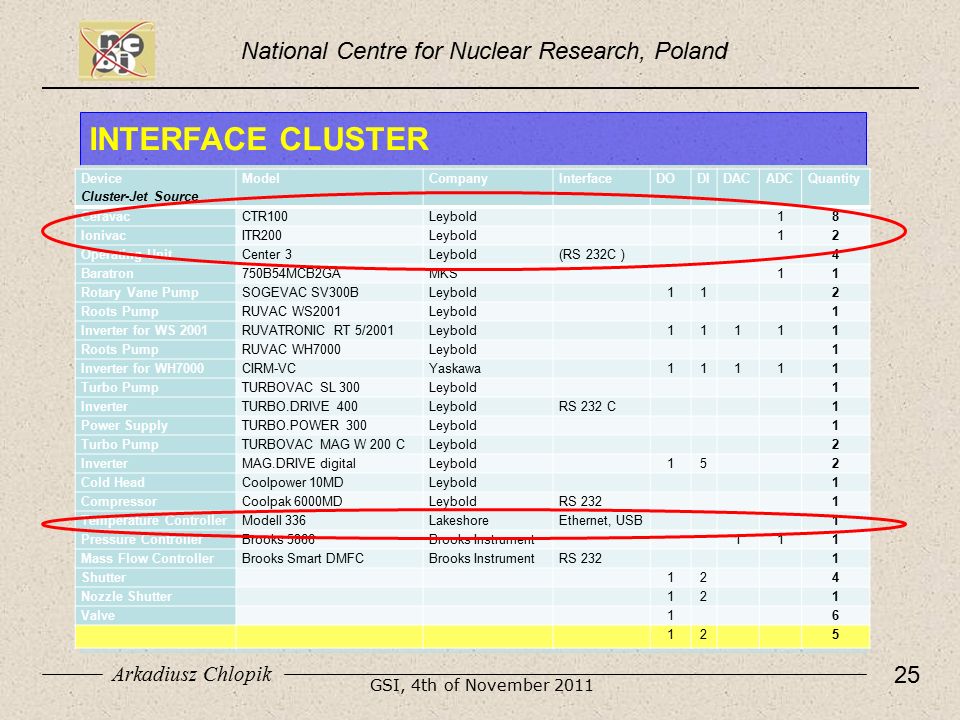The height and width of the screenshot is (720, 960).
Task: Select the 'ADC' column header
Action: pyautogui.click(x=779, y=178)
